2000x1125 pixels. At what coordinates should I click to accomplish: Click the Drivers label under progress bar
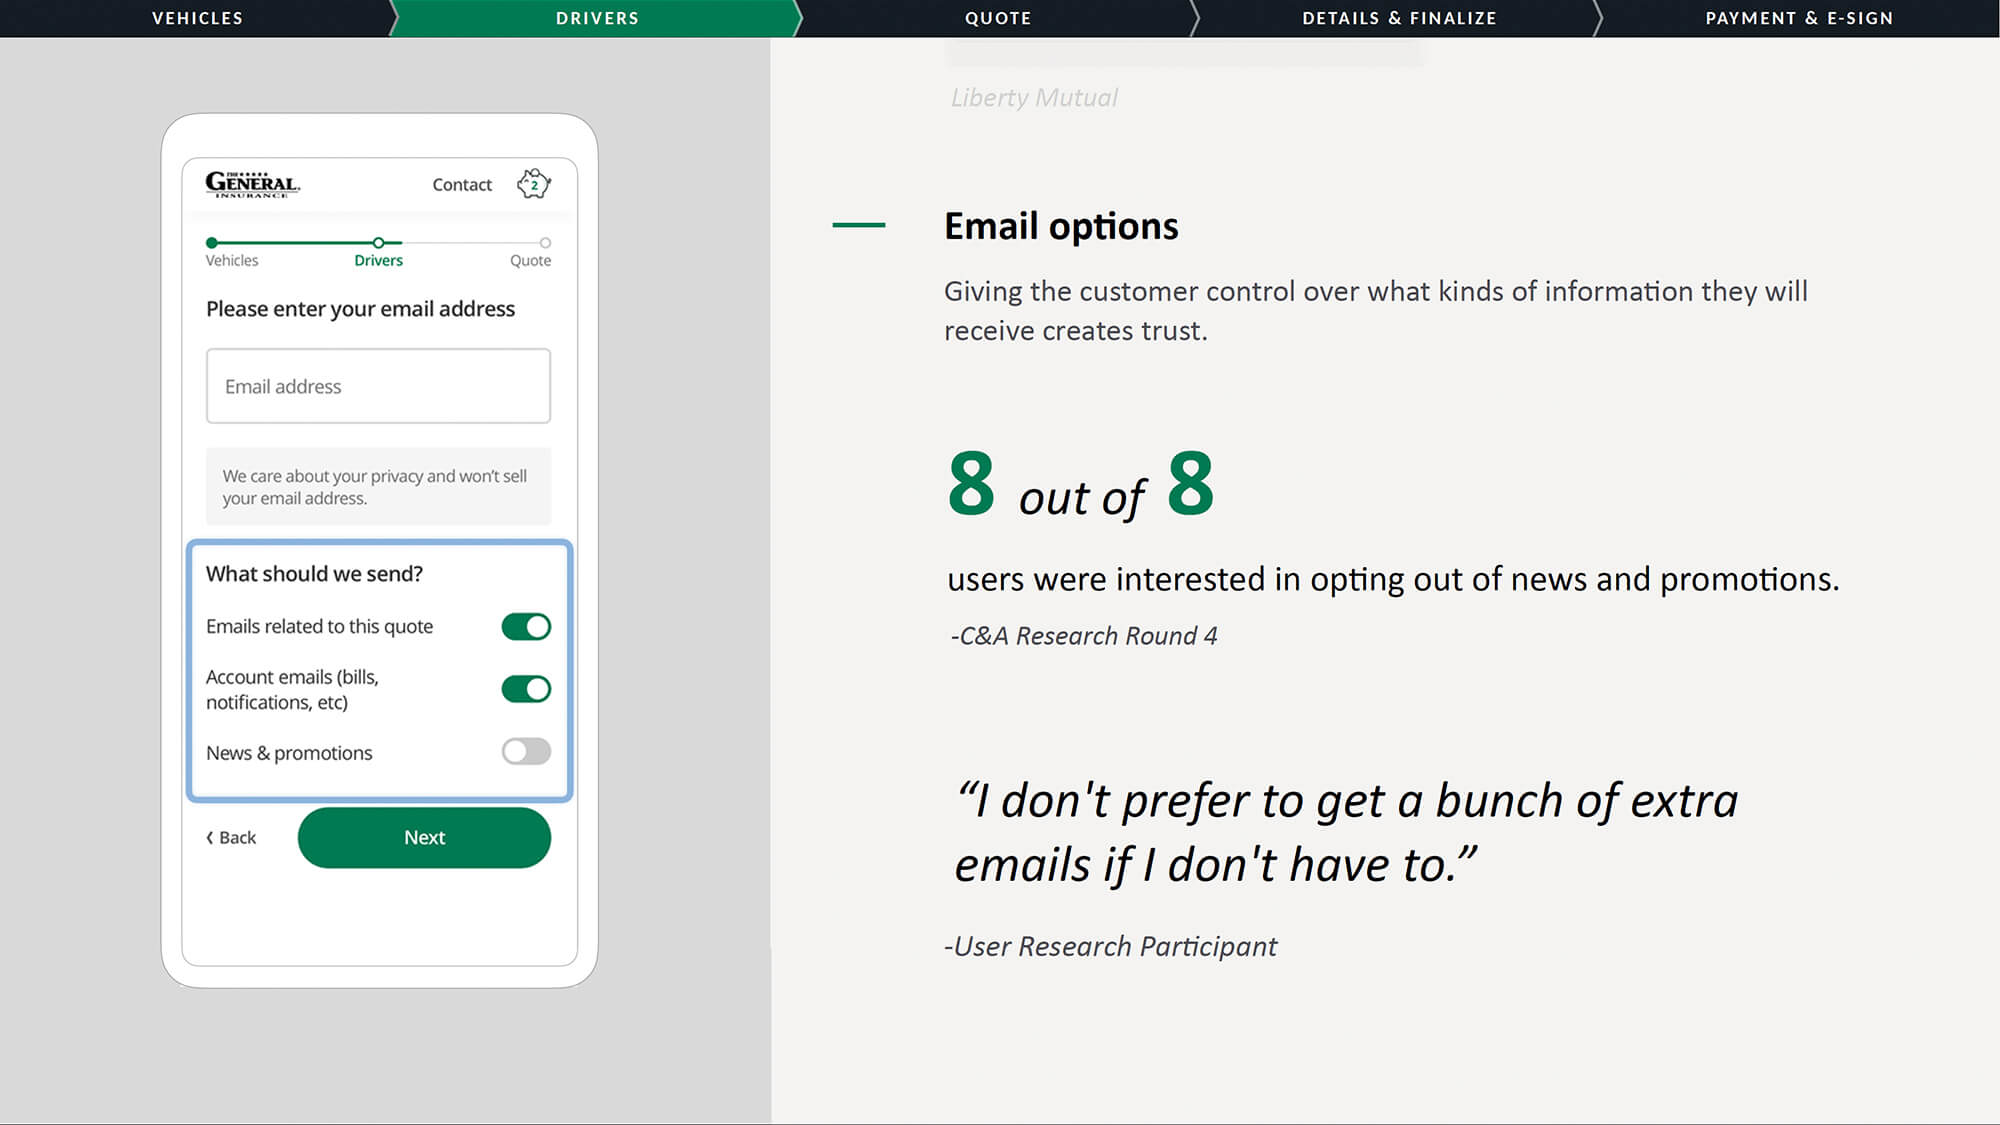tap(378, 261)
